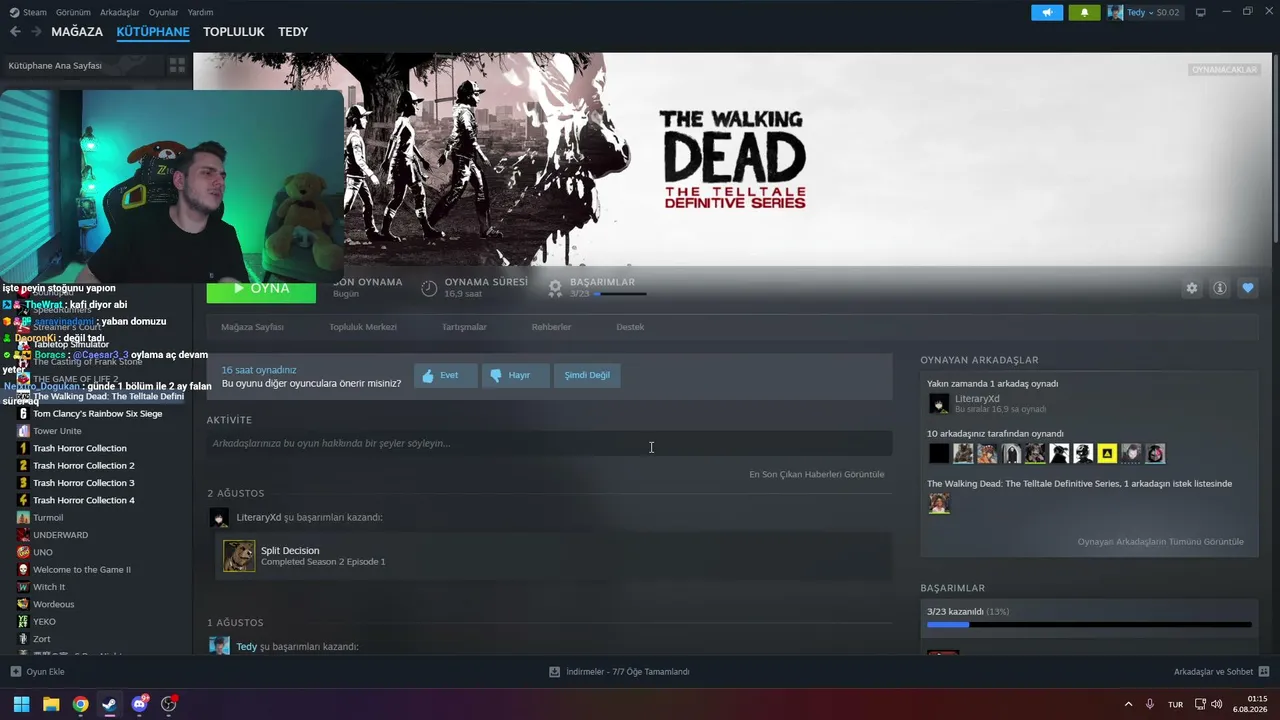1280x720 pixels.
Task: Select Welcome to the Game II
Action: (82, 569)
